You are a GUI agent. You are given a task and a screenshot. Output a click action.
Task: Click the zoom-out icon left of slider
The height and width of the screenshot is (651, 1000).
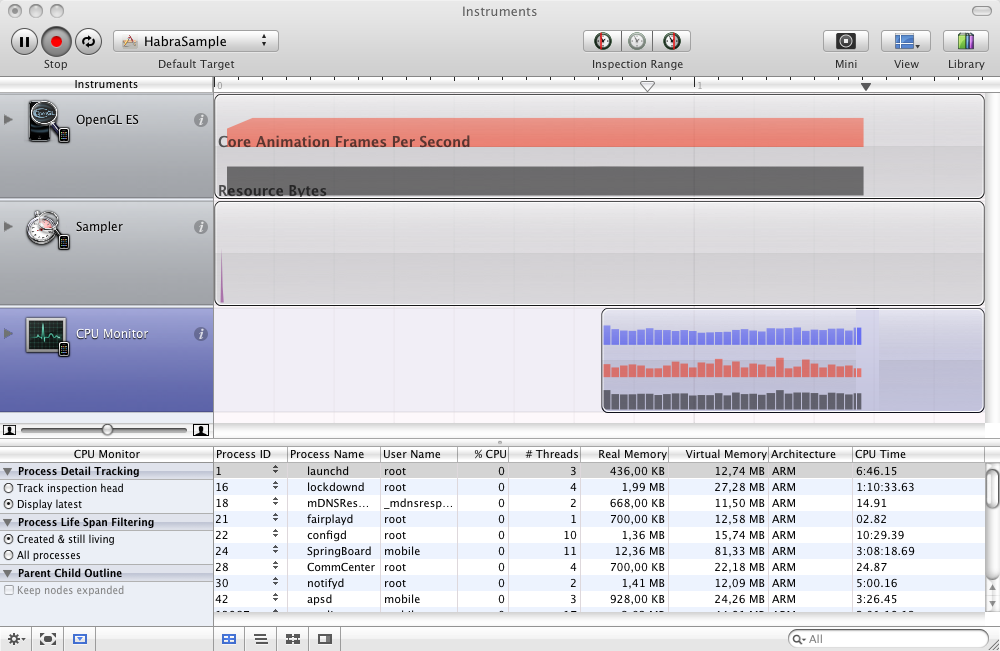9,430
